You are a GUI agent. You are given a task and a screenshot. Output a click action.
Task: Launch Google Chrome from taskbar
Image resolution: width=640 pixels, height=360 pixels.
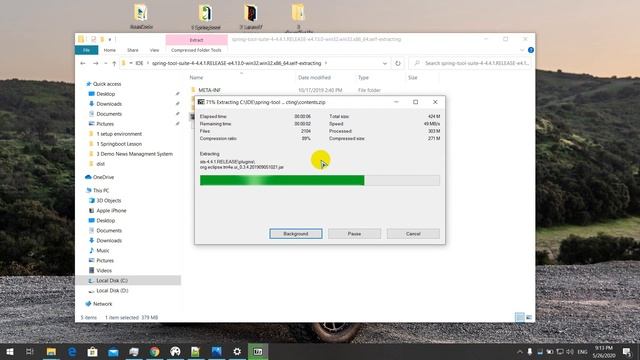tap(154, 351)
